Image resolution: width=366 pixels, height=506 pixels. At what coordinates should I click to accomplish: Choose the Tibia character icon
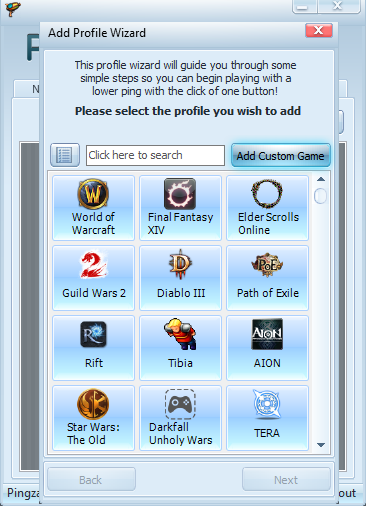coord(180,334)
